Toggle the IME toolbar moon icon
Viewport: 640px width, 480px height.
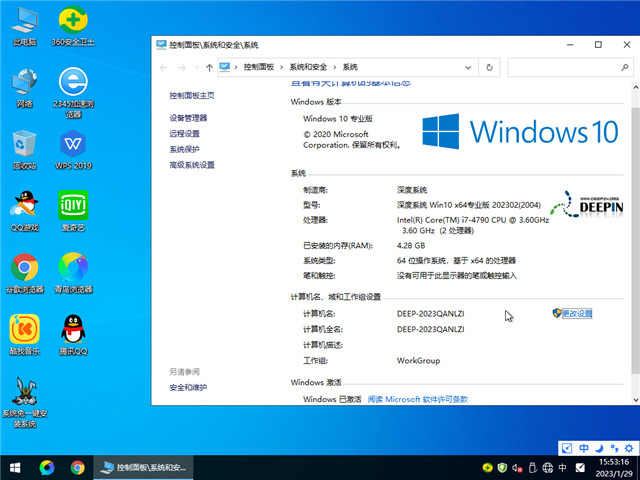point(599,448)
